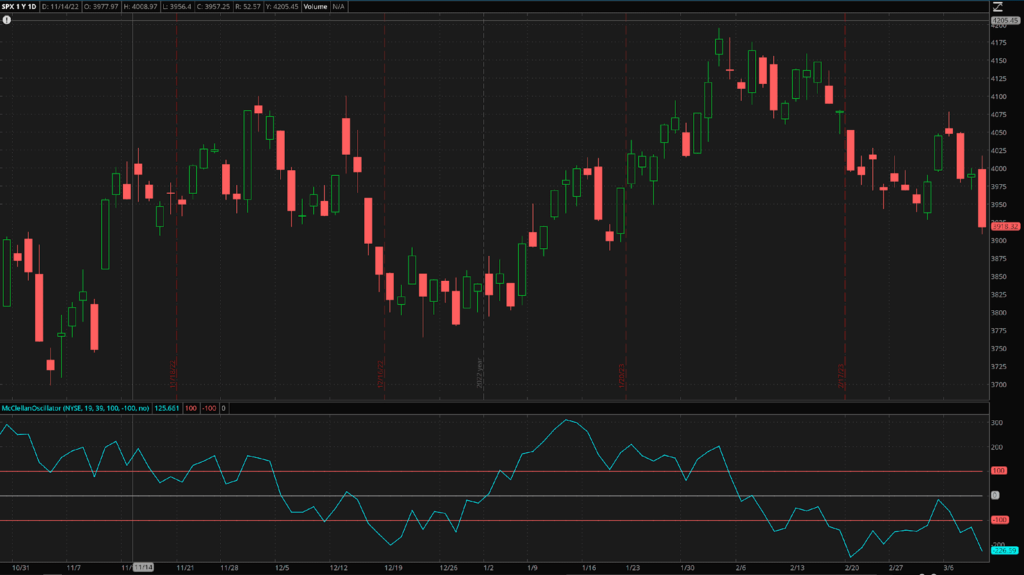Click the 1/9 date on time axis
The image size is (1024, 575).
tap(532, 568)
